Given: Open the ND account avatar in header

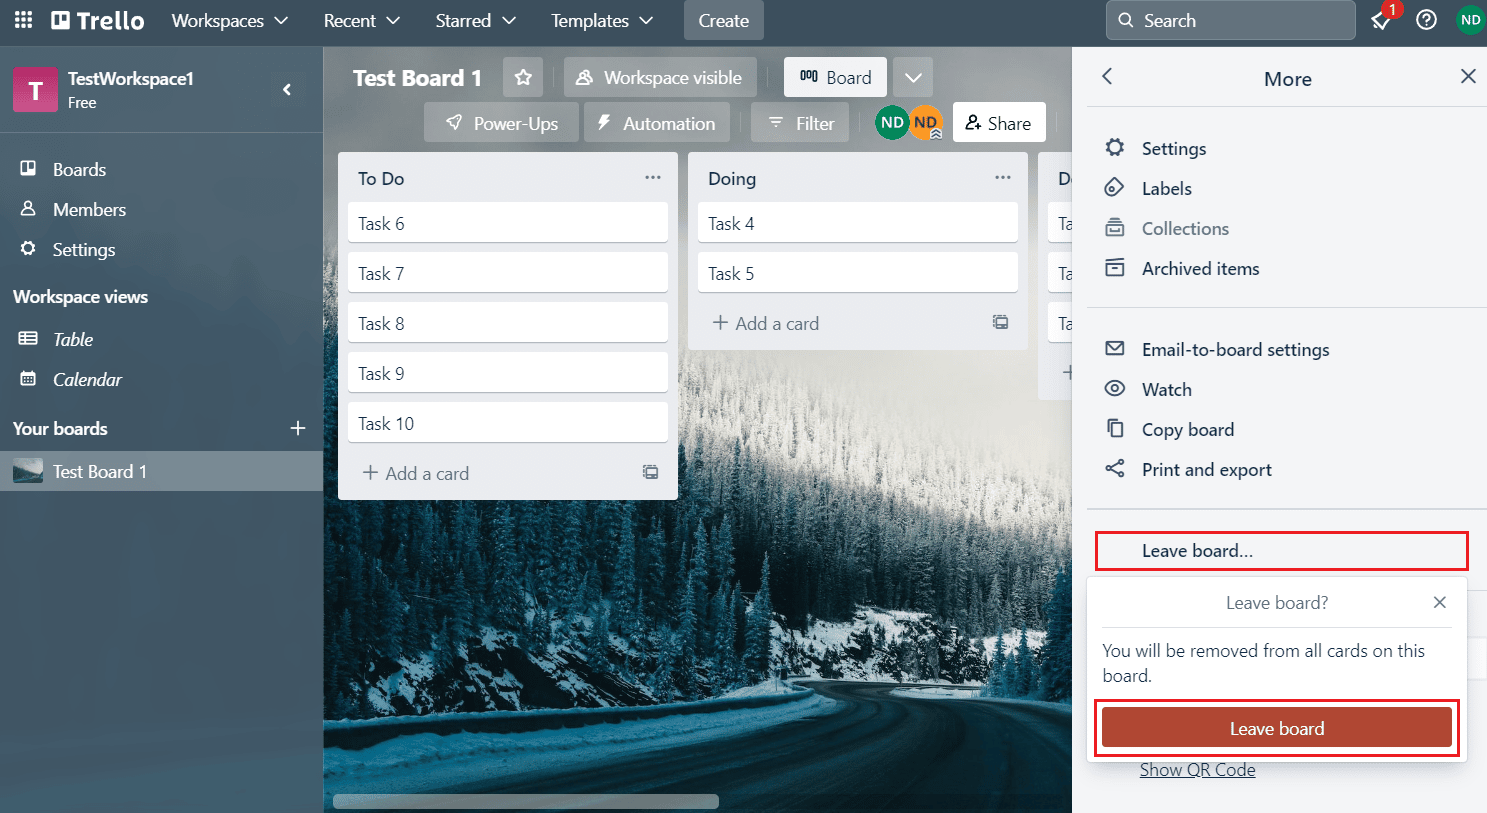Looking at the screenshot, I should pyautogui.click(x=1470, y=20).
